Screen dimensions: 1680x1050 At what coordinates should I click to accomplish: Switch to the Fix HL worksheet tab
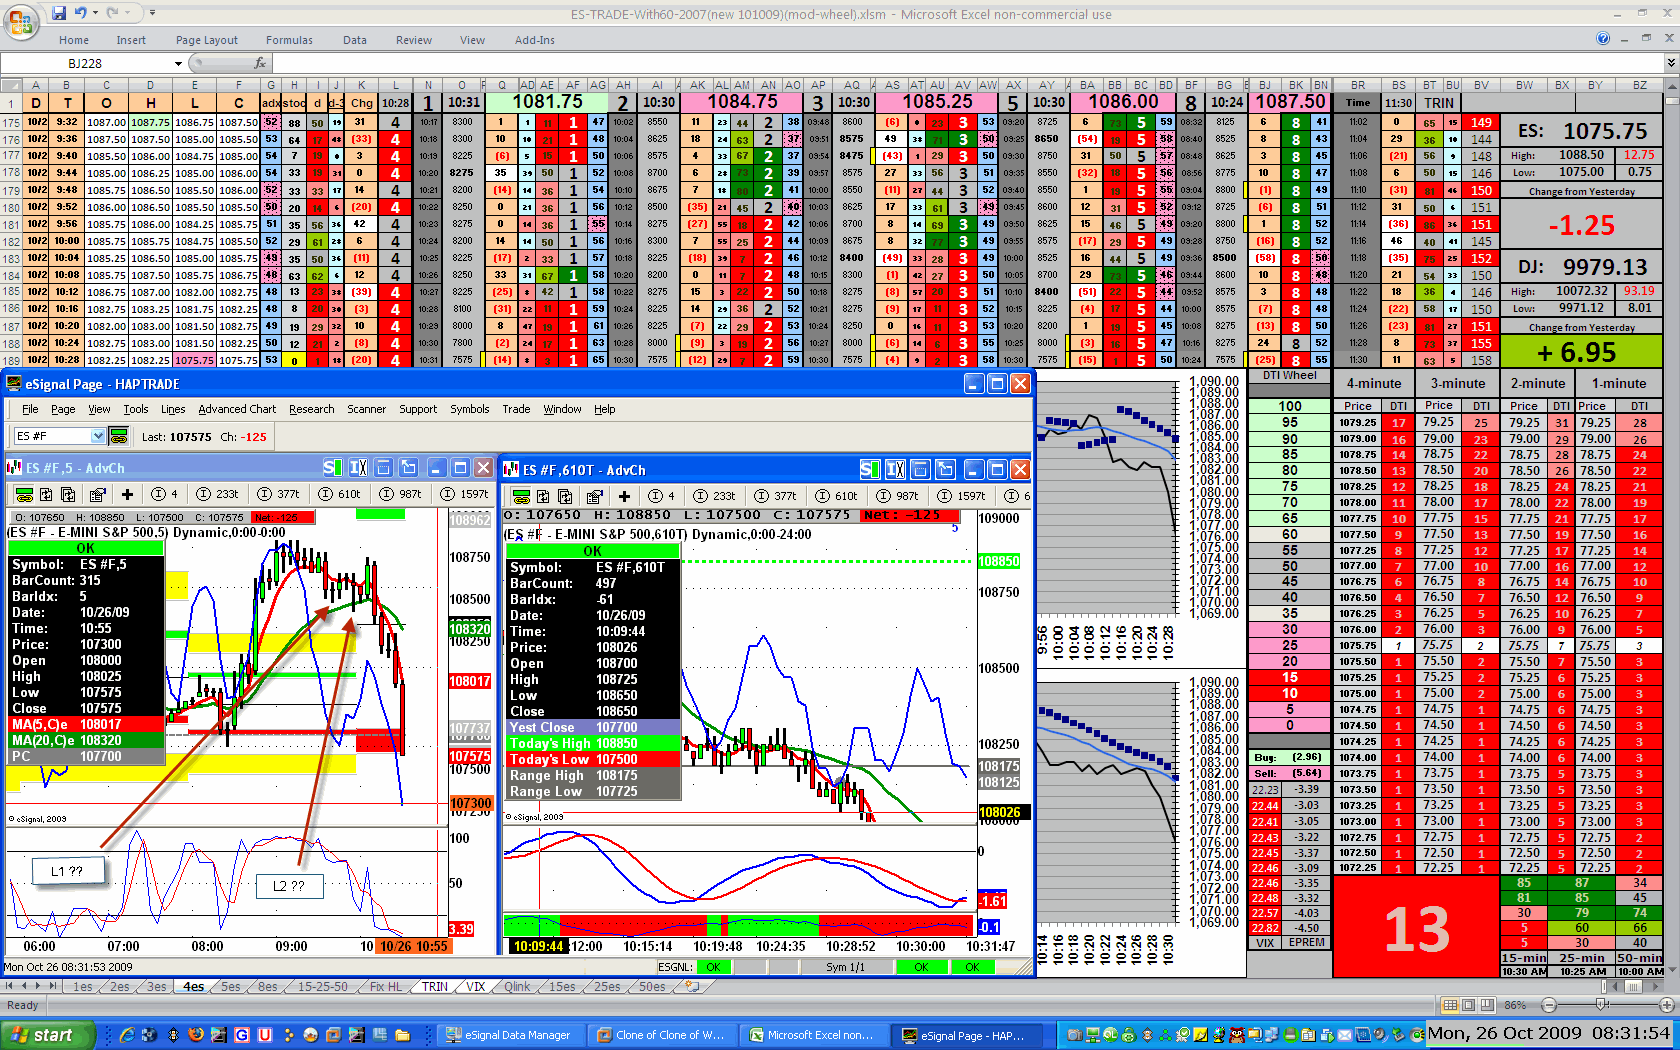click(386, 987)
